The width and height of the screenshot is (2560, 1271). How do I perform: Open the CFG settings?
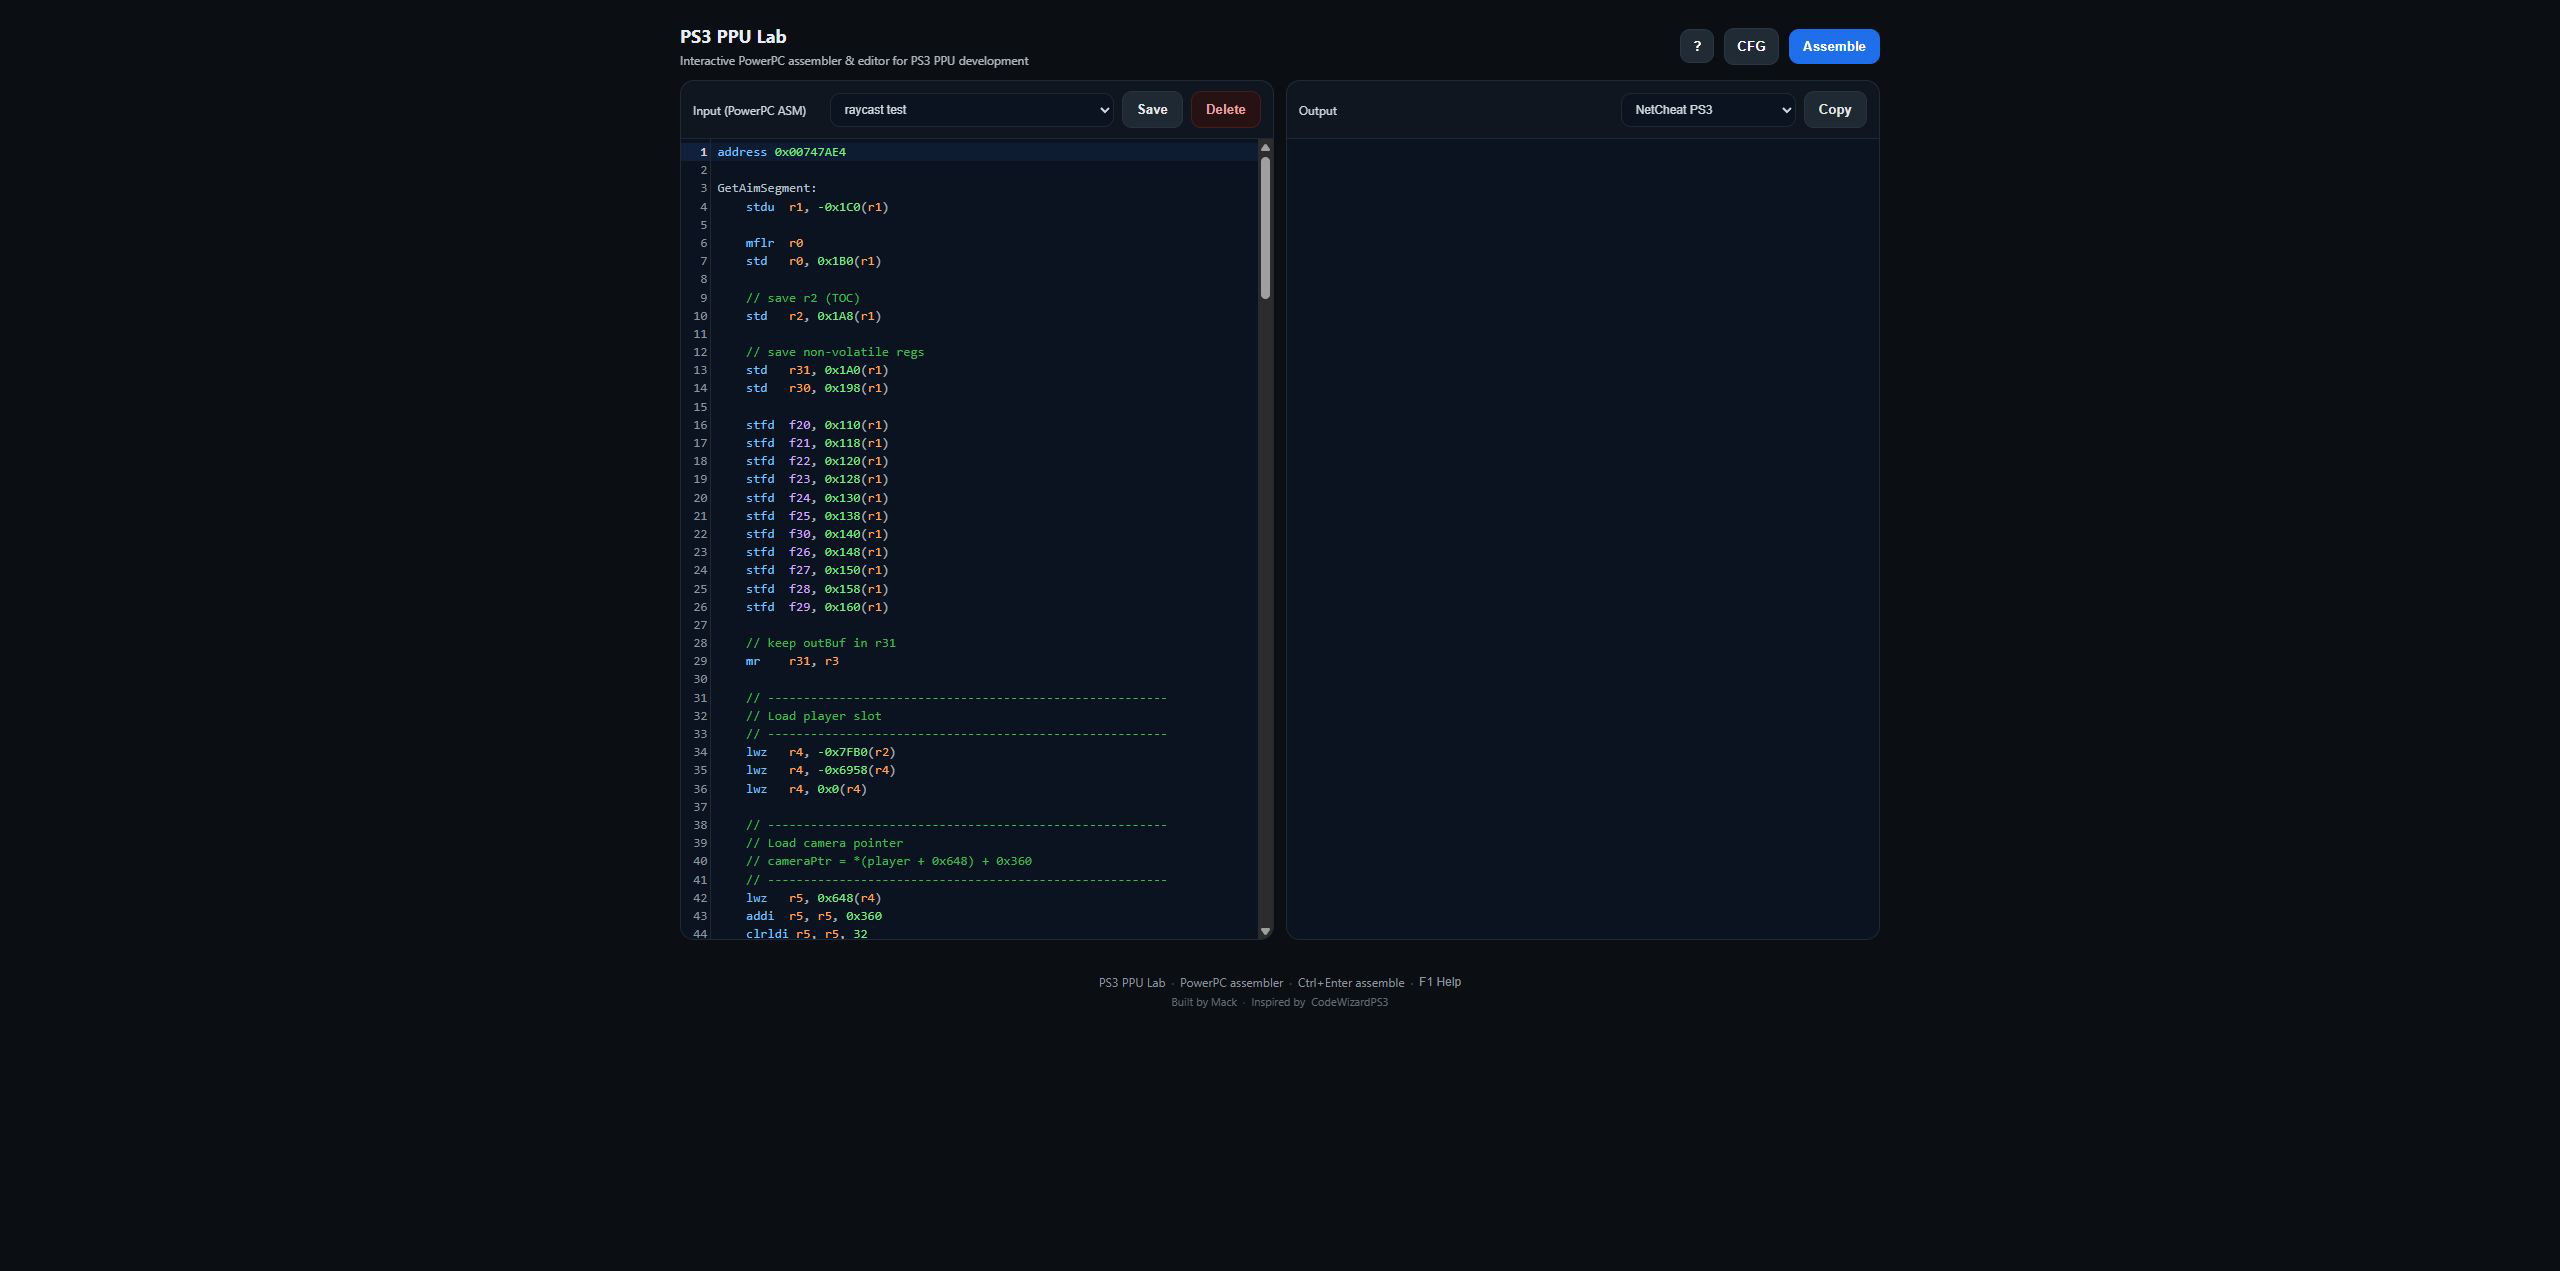(x=1750, y=46)
